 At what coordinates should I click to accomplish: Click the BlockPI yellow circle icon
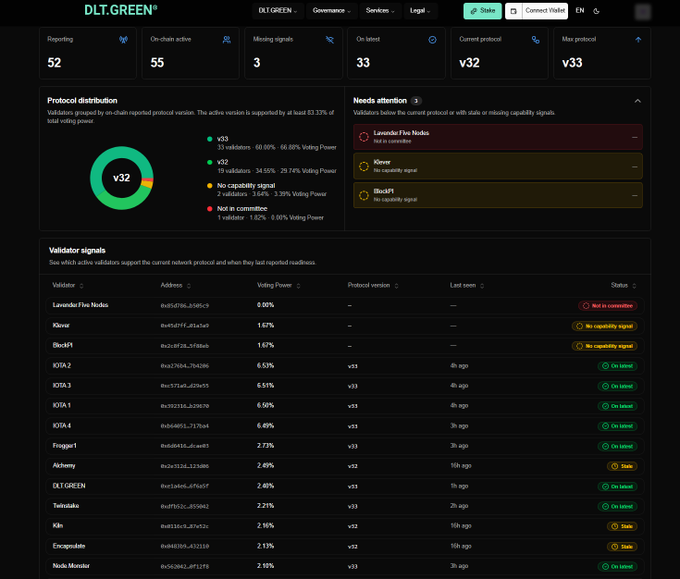(x=364, y=195)
